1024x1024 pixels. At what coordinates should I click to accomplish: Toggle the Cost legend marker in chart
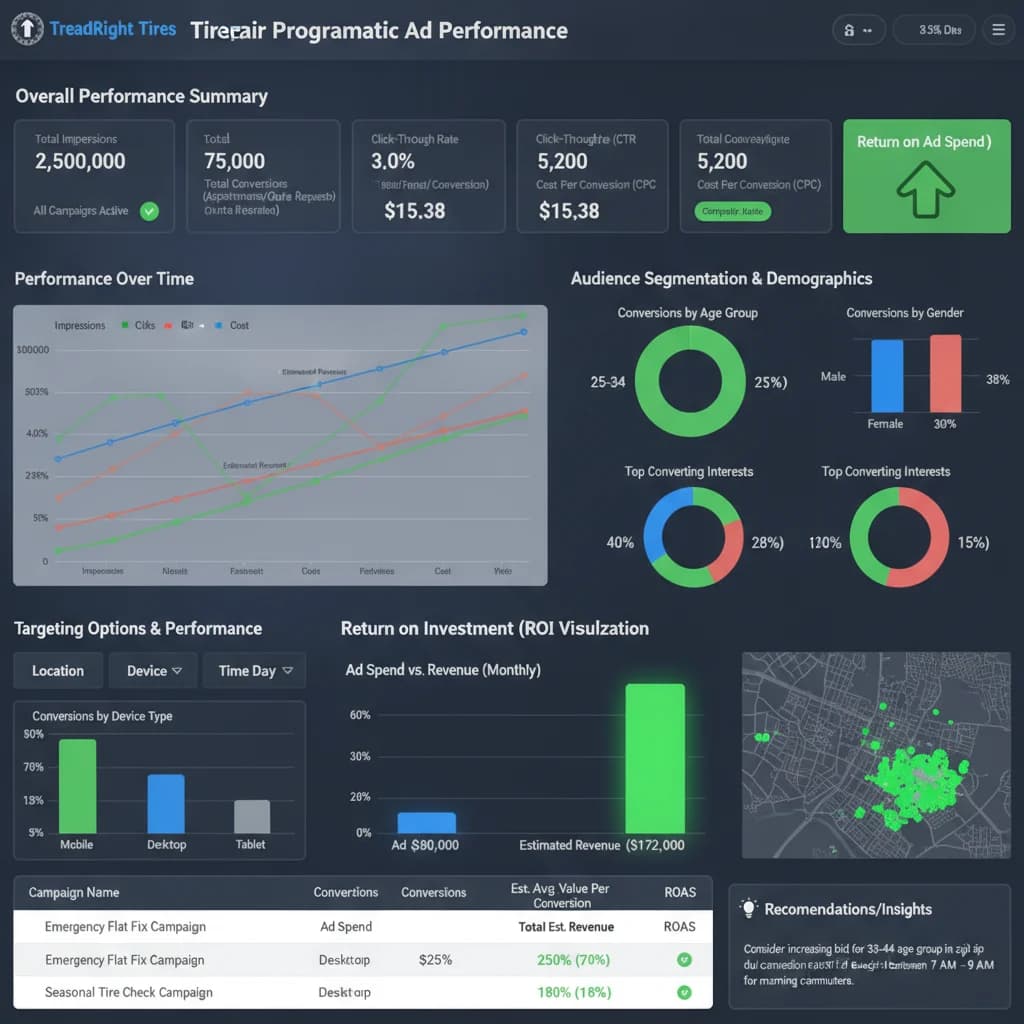(x=218, y=325)
